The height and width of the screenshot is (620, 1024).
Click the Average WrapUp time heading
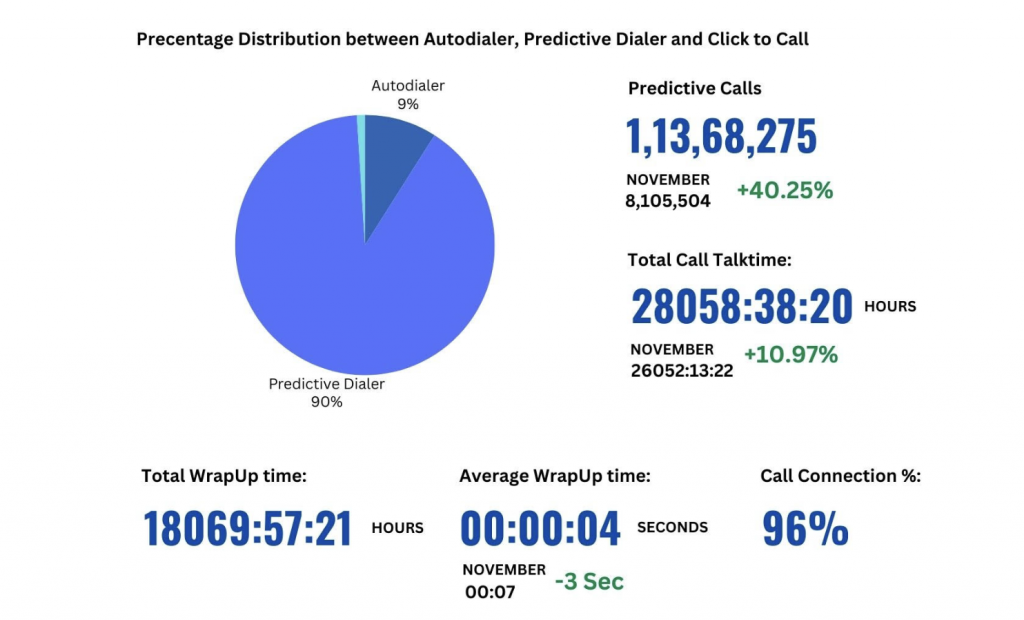click(557, 476)
